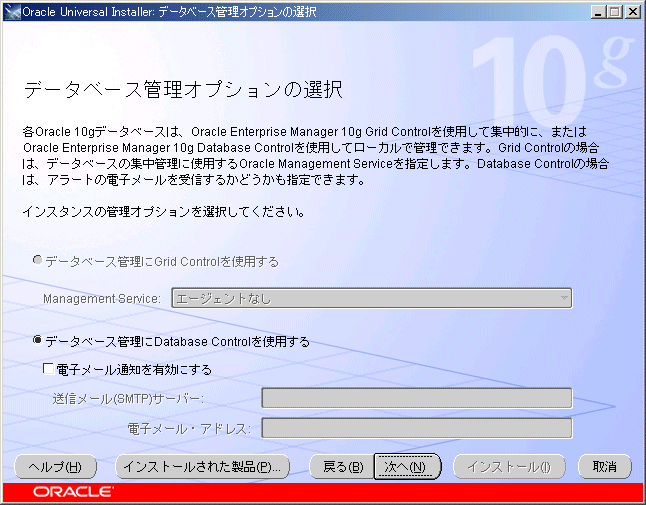
Task: Select the Database Control radio button
Action: point(37,340)
